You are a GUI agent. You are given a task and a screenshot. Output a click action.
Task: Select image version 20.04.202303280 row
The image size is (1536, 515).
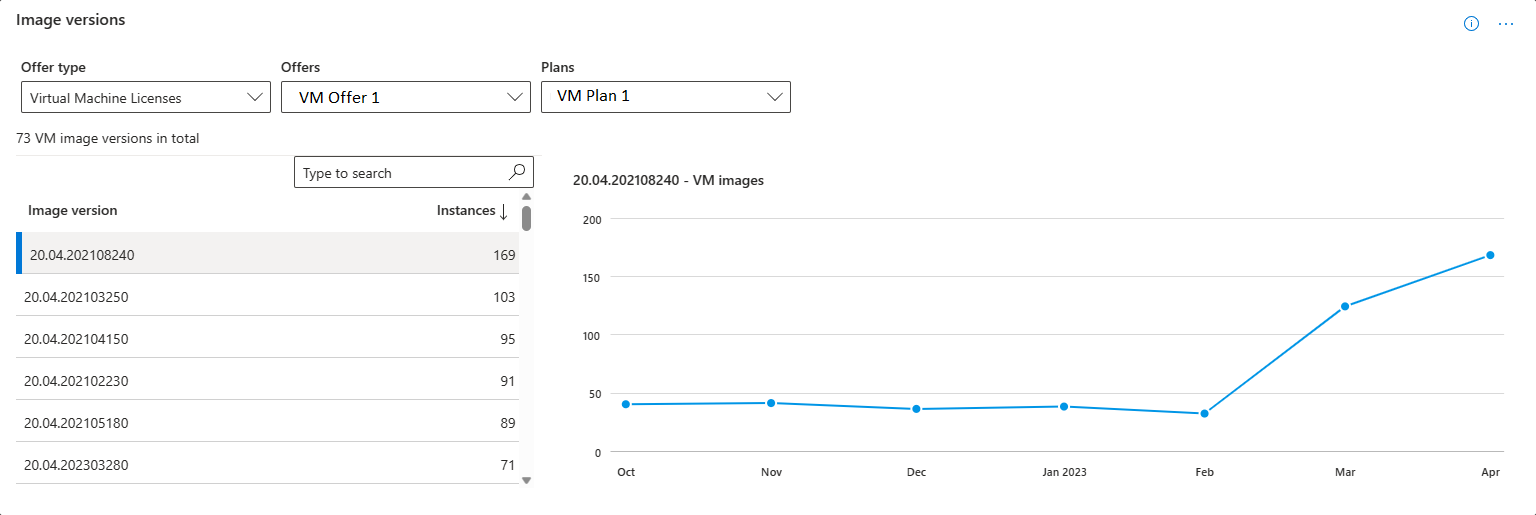[270, 465]
